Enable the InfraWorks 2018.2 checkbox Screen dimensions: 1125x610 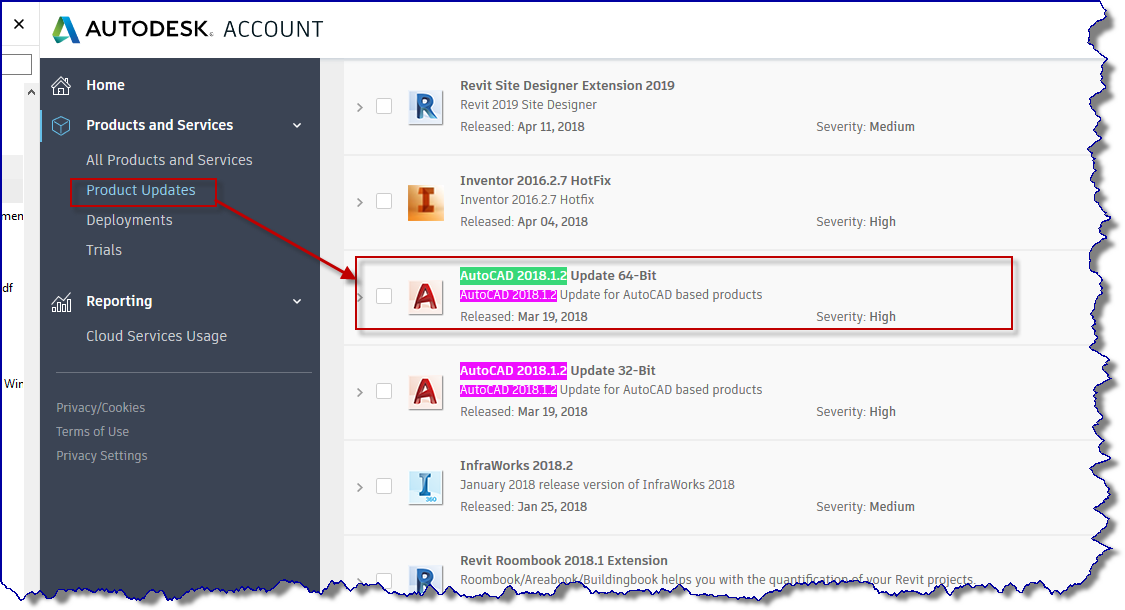pyautogui.click(x=384, y=486)
